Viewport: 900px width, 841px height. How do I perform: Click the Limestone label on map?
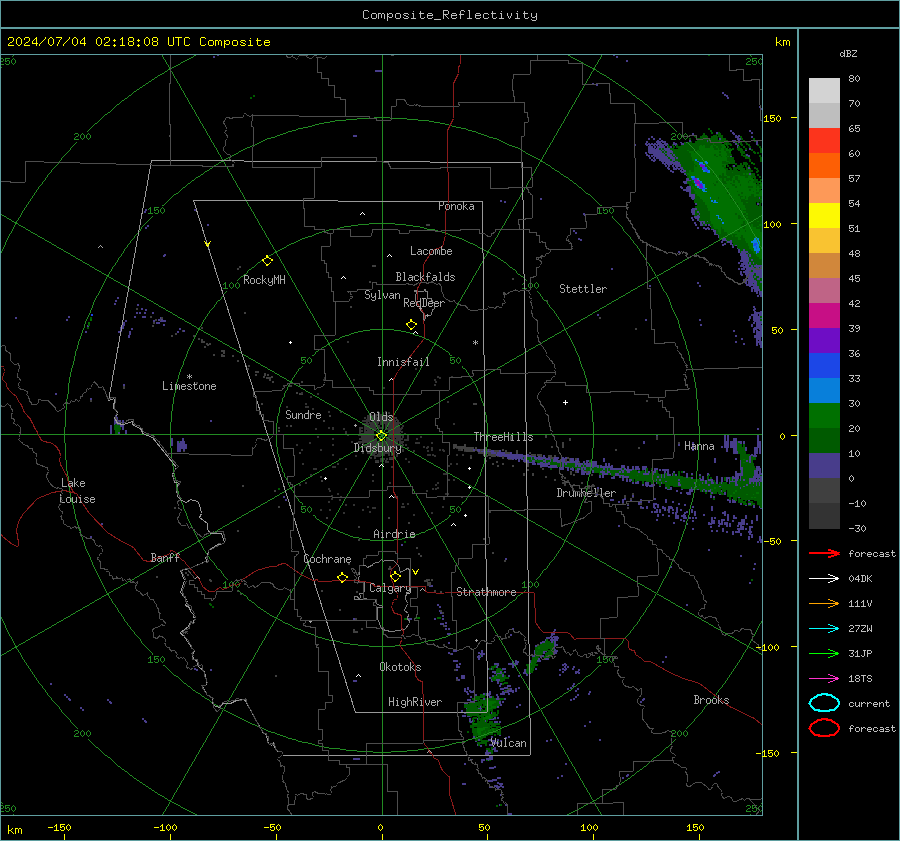(189, 386)
